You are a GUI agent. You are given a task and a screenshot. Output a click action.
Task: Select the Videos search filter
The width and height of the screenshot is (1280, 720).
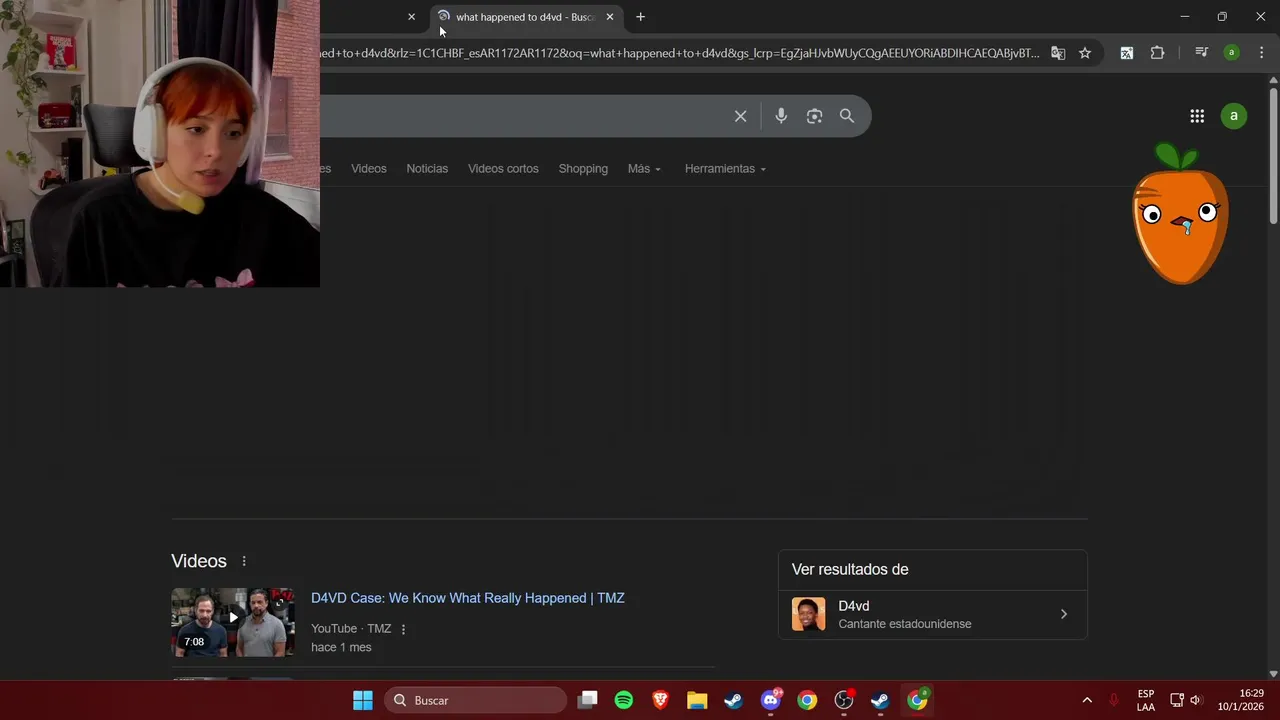[369, 169]
